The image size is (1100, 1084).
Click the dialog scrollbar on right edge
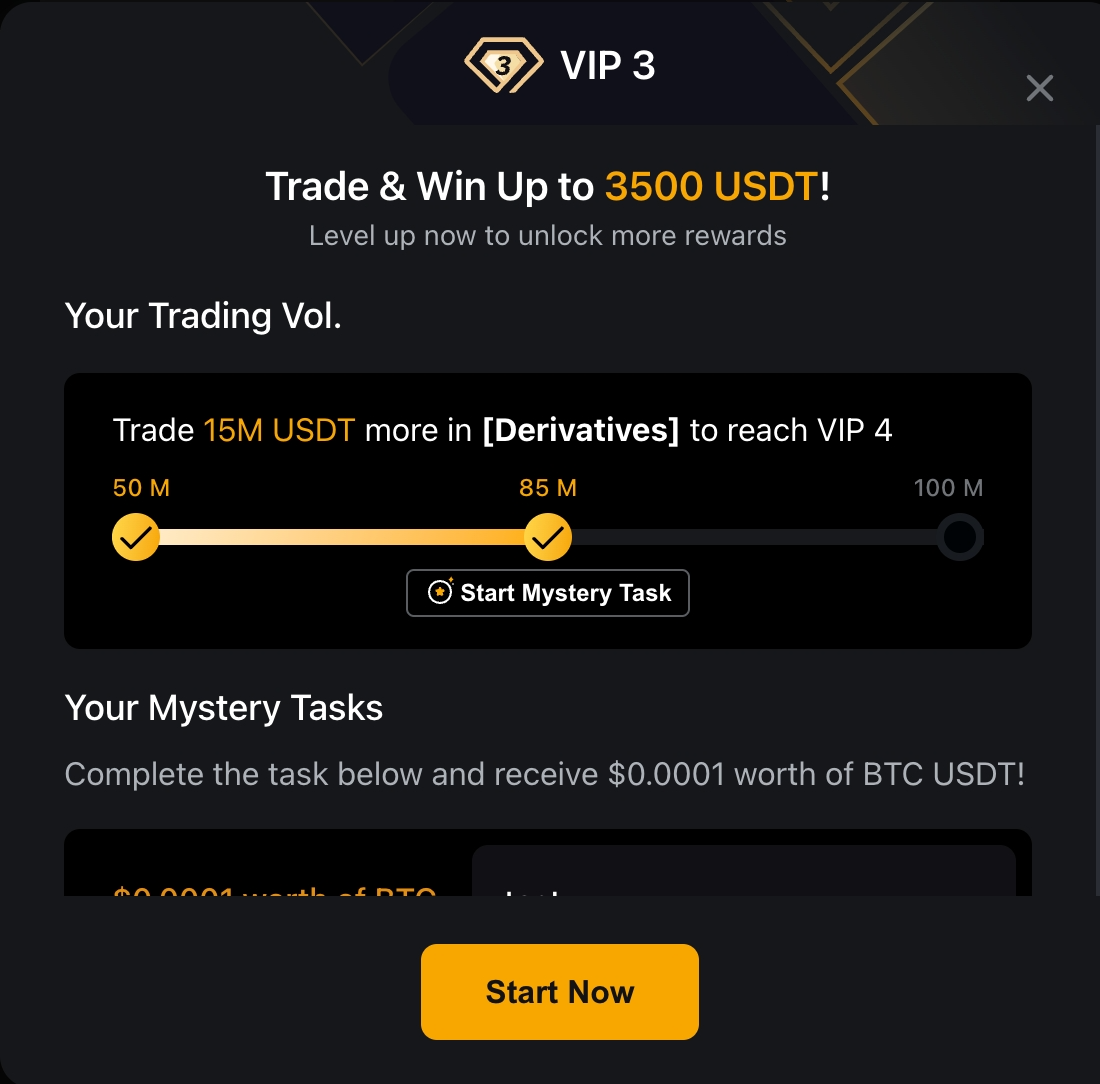(1096, 510)
